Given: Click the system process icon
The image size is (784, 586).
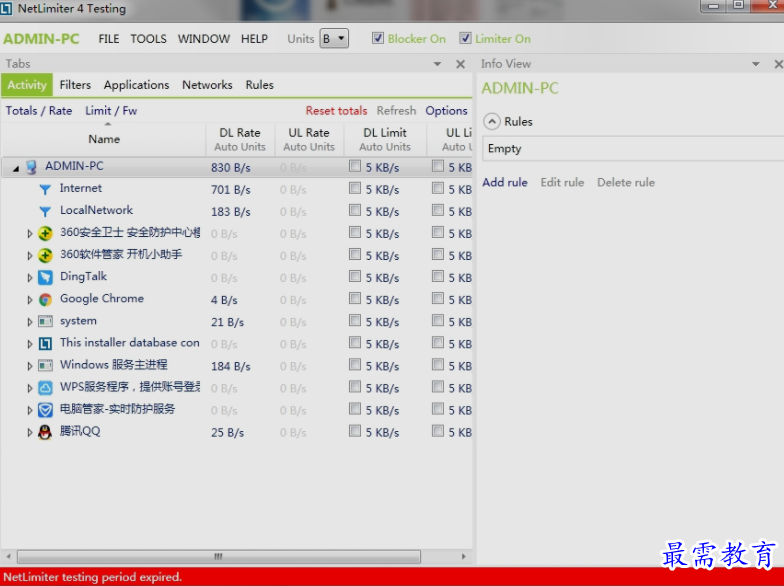Looking at the screenshot, I should tap(45, 321).
